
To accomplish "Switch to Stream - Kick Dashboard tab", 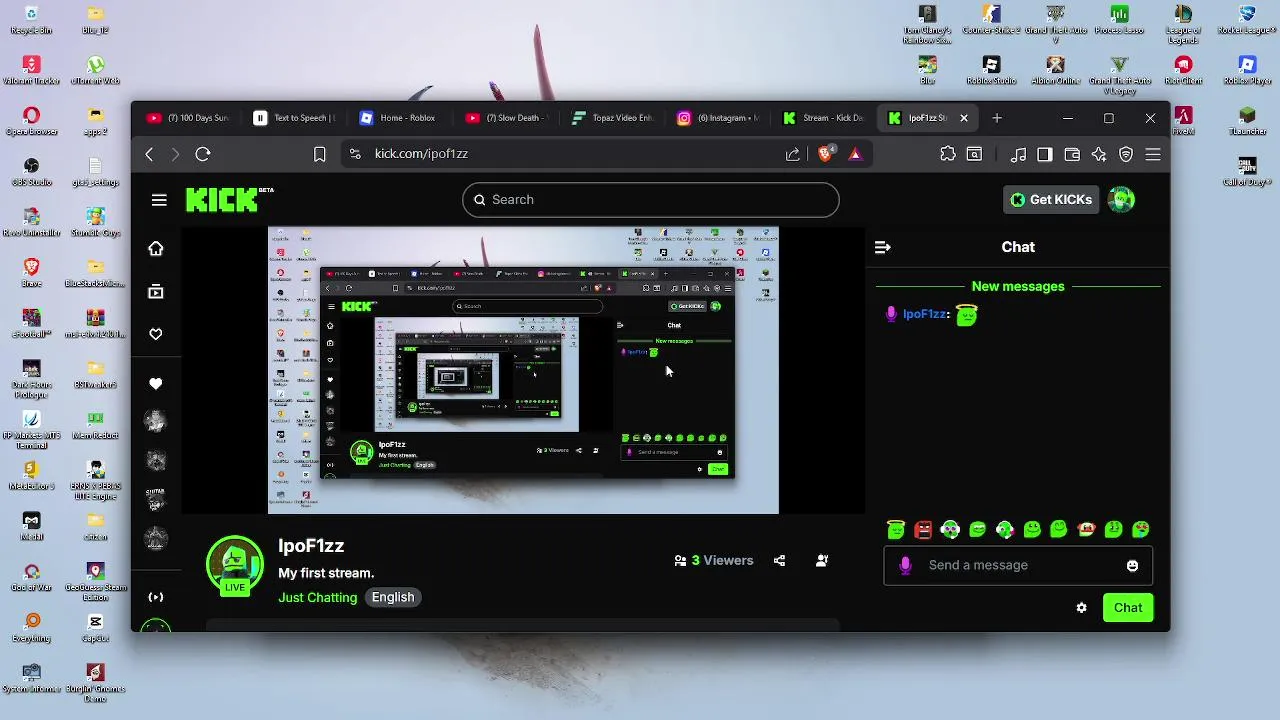I will pyautogui.click(x=824, y=118).
